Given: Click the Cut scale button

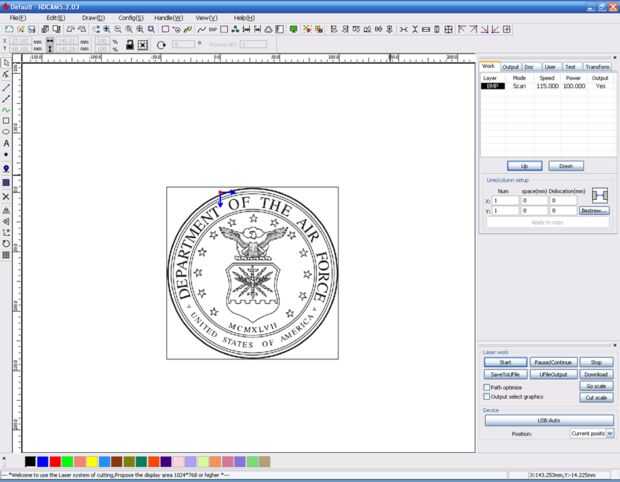Looking at the screenshot, I should pyautogui.click(x=596, y=397).
